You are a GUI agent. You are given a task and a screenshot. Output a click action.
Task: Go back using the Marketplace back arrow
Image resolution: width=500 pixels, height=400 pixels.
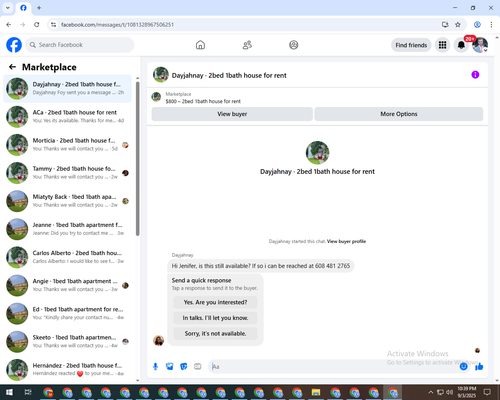click(x=12, y=67)
